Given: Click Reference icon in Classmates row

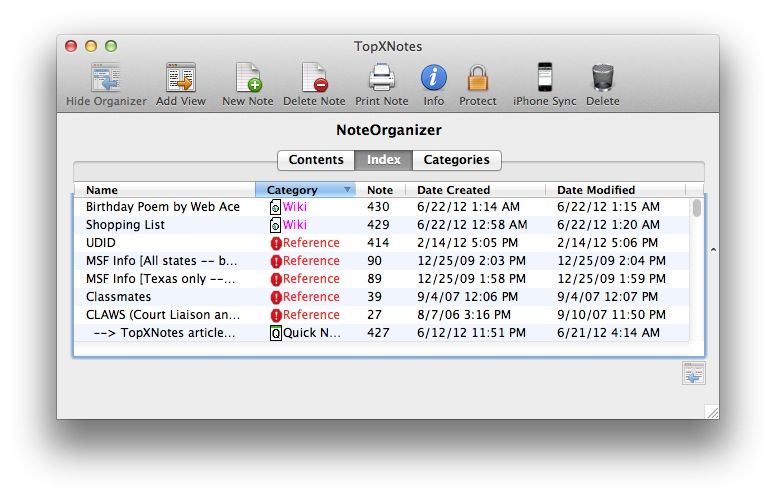Looking at the screenshot, I should (276, 297).
